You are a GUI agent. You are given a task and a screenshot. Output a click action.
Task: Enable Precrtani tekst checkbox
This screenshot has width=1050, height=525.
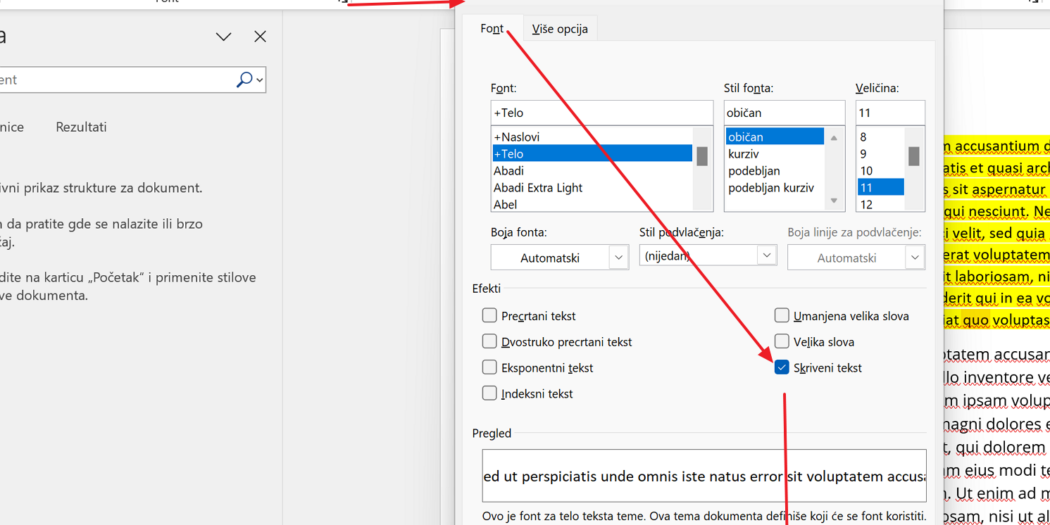(x=490, y=315)
